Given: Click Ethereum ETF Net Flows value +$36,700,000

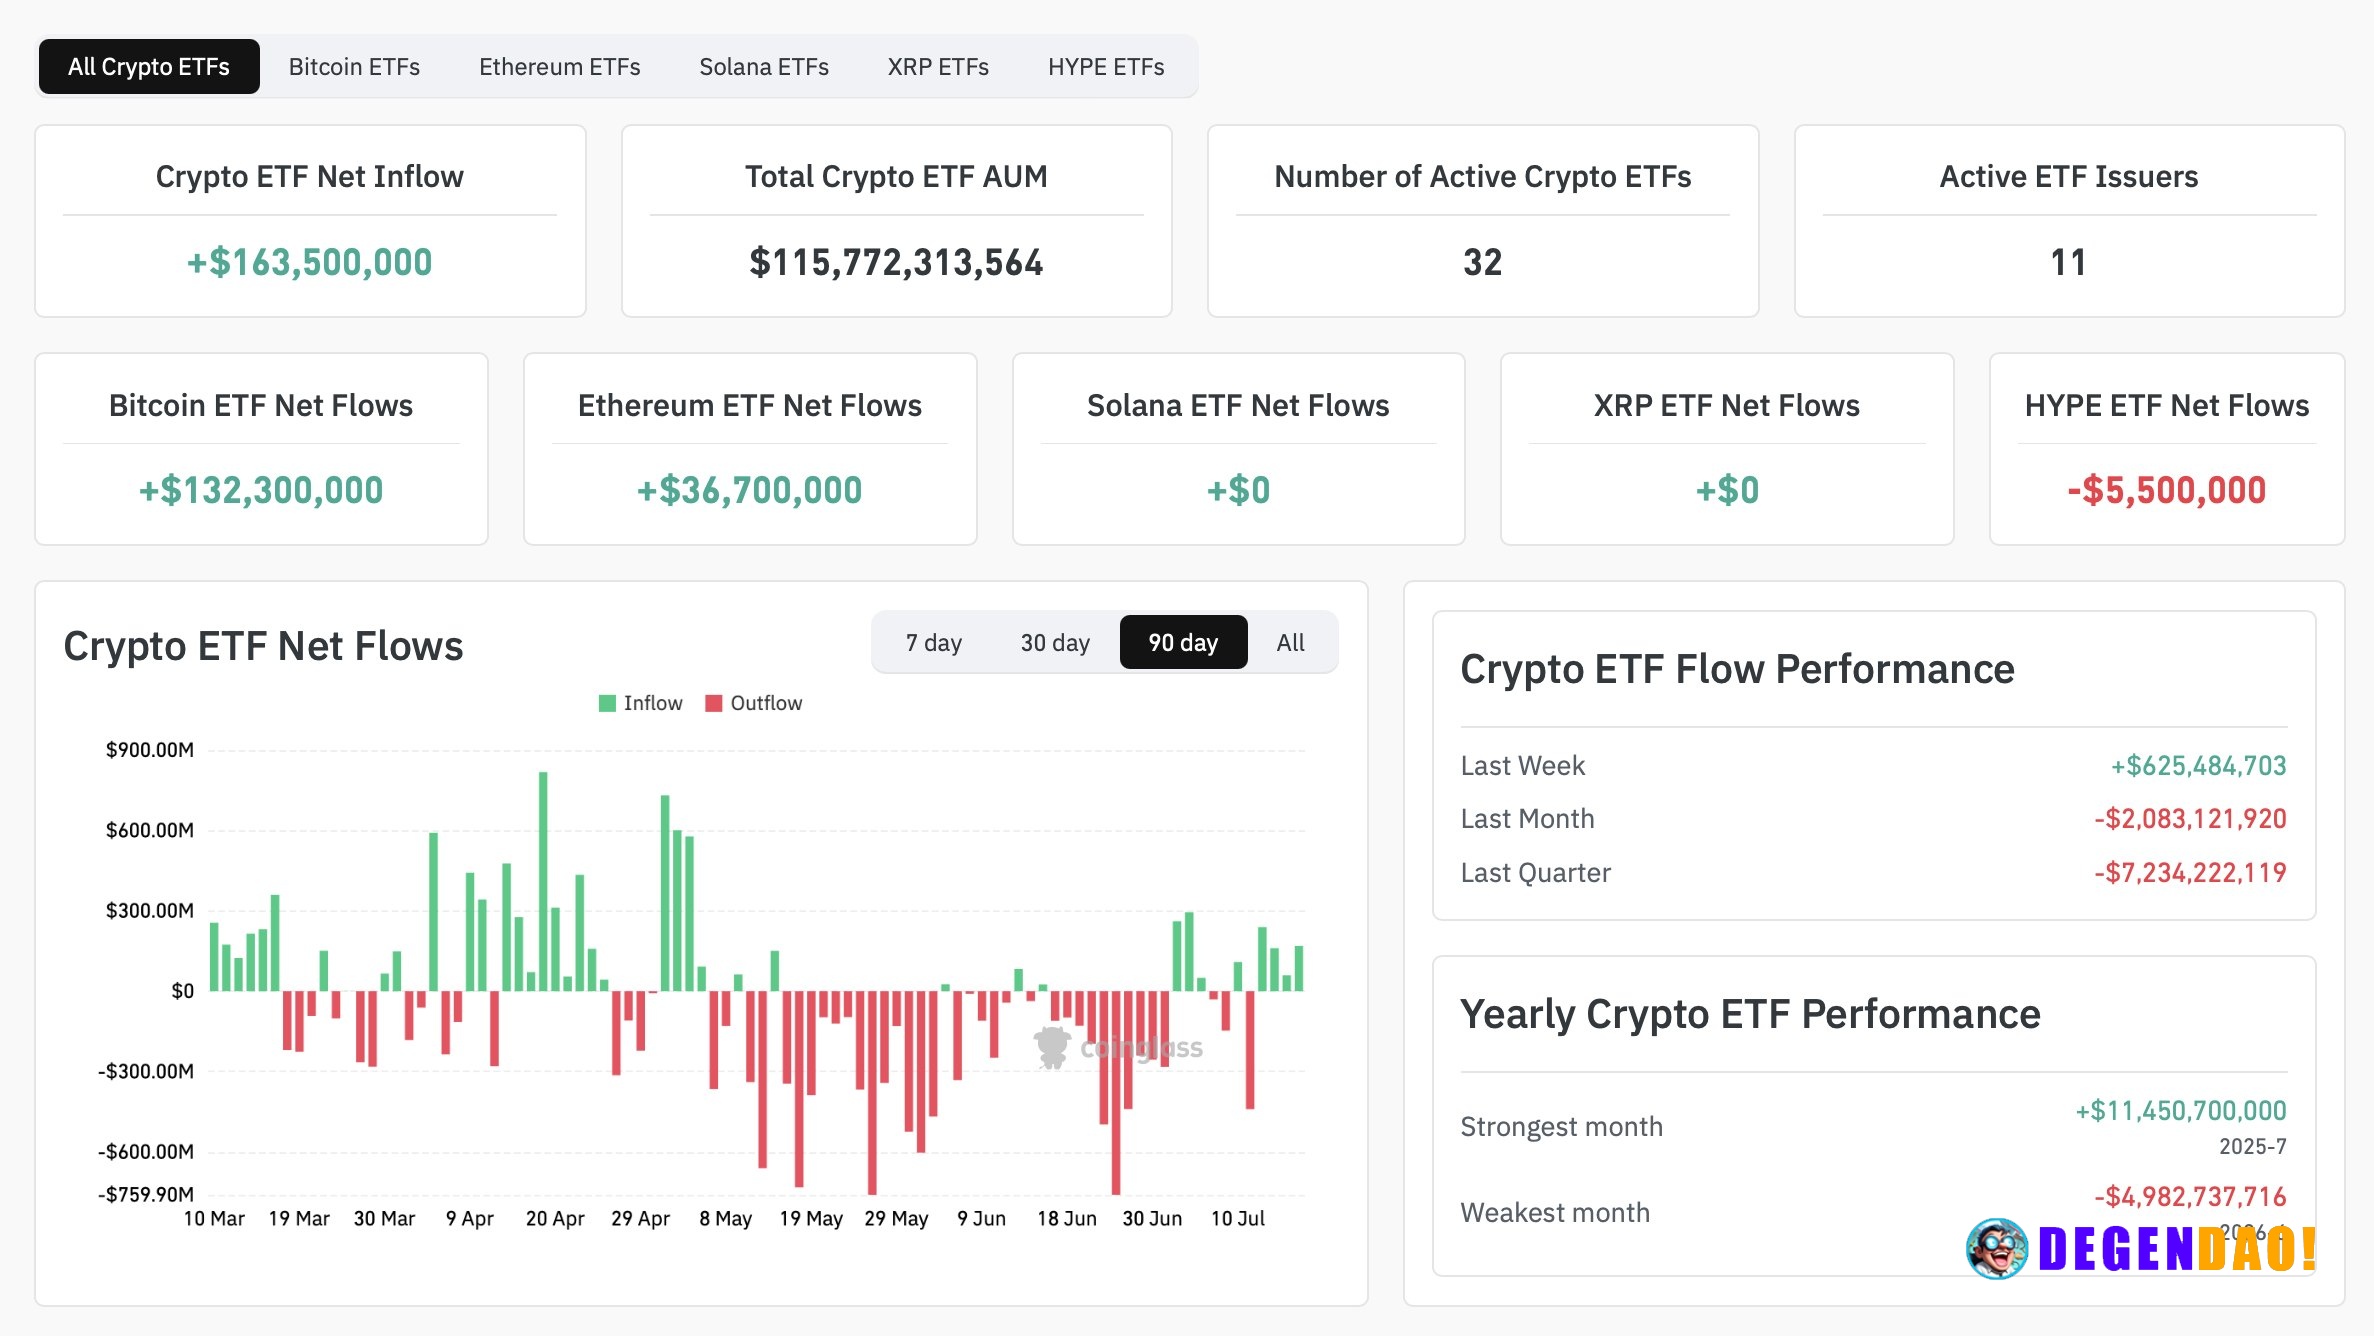Looking at the screenshot, I should 750,491.
